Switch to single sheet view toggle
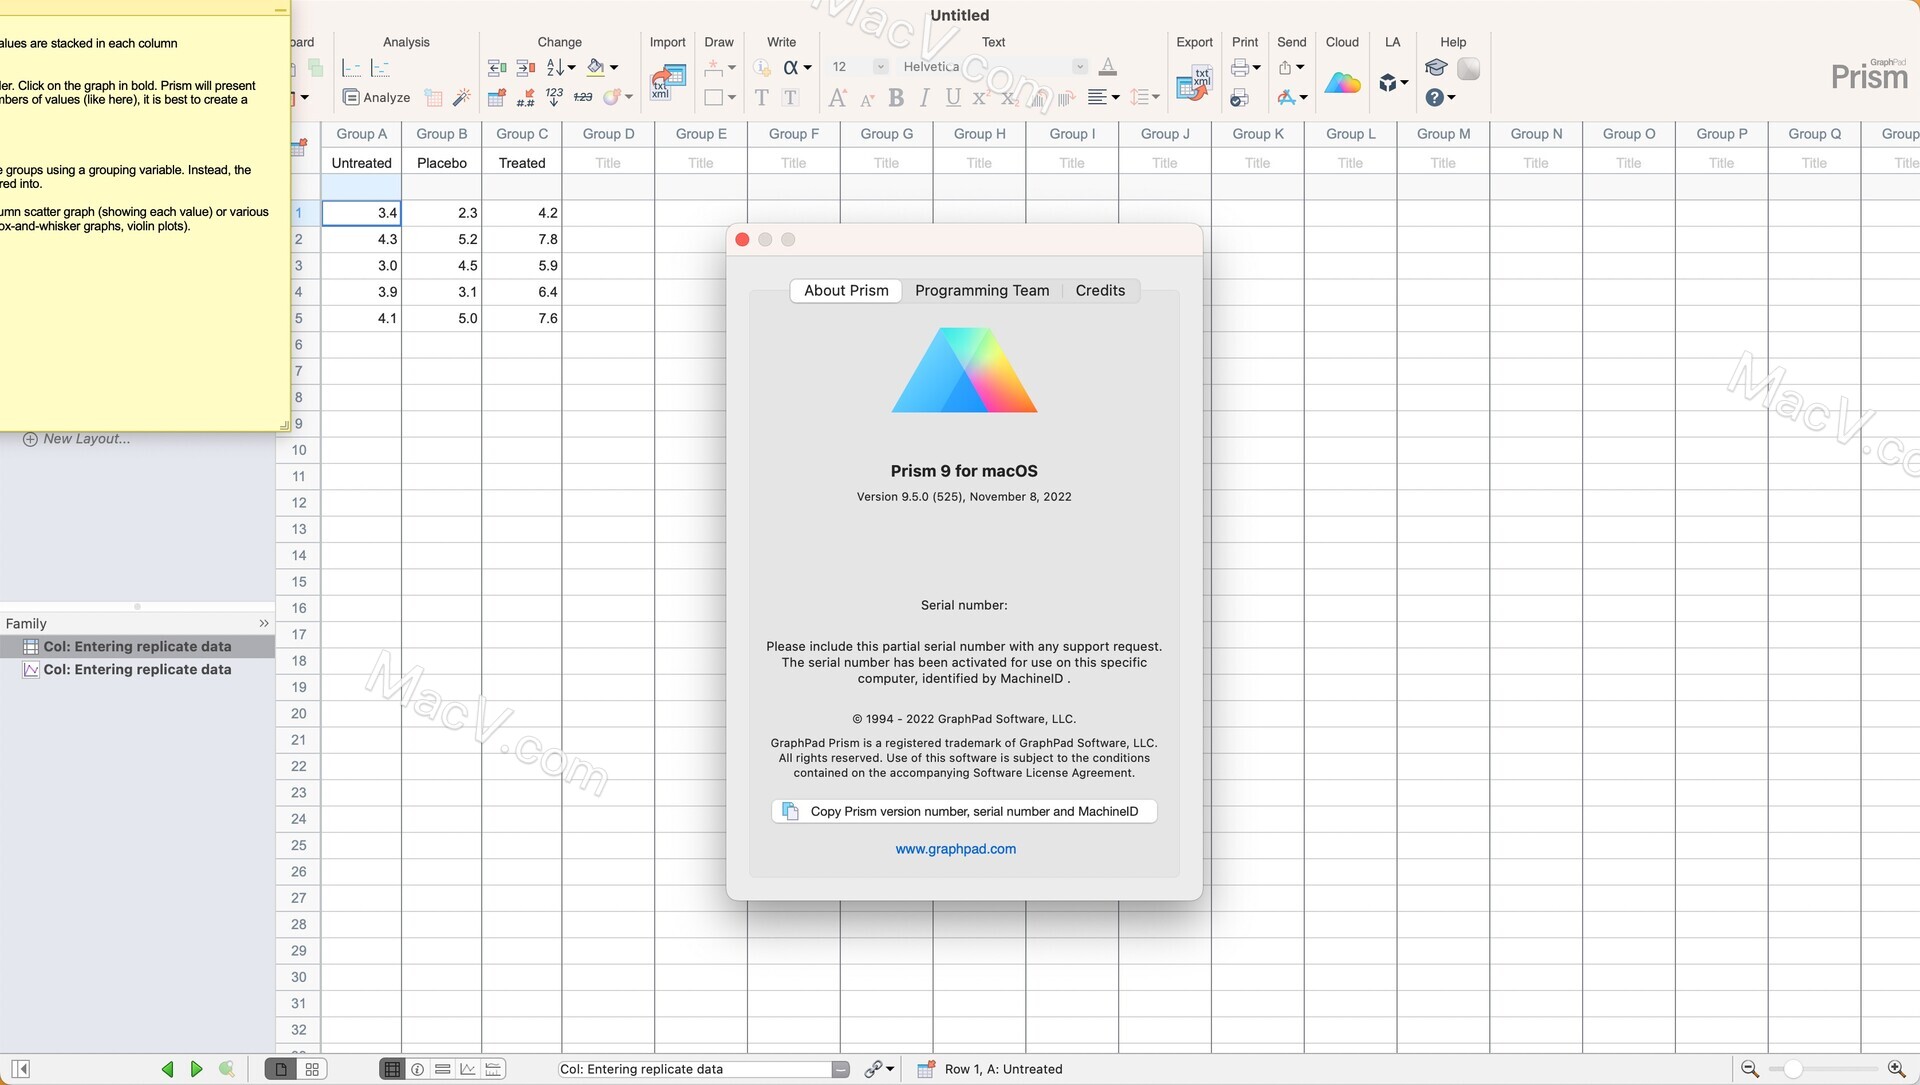Screen dimensions: 1920x1085 point(281,1069)
